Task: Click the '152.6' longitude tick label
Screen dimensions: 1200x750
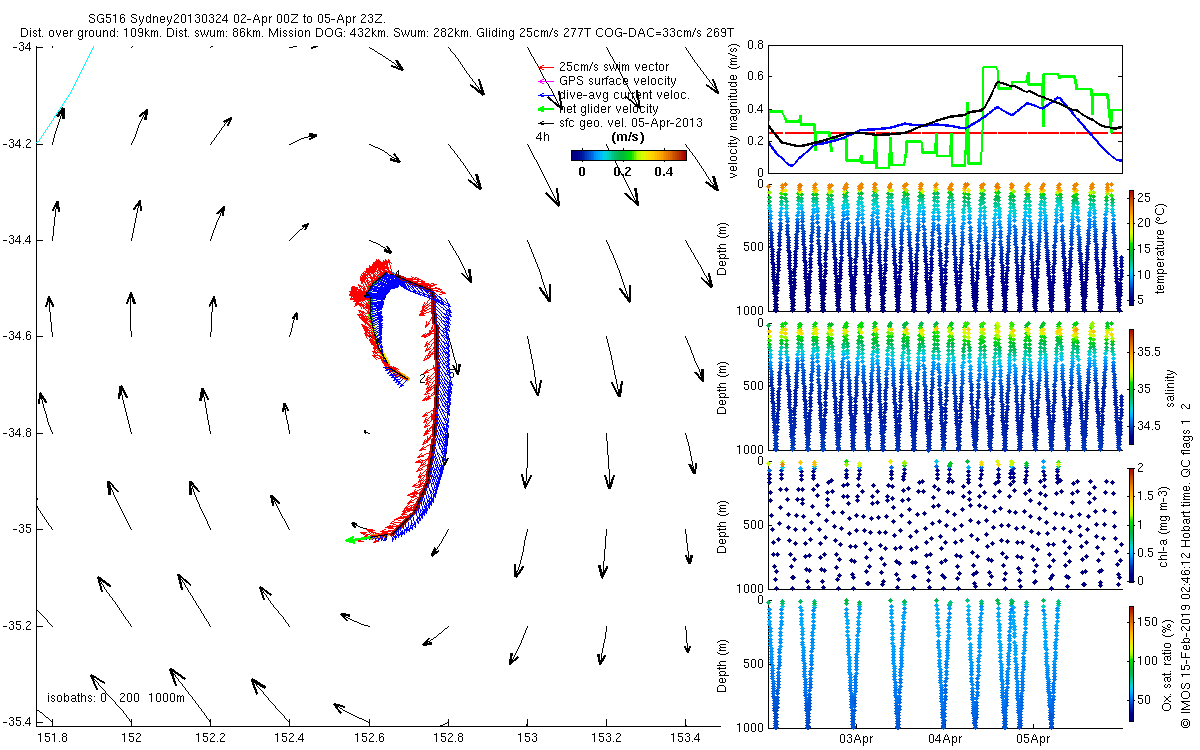Action: [368, 736]
